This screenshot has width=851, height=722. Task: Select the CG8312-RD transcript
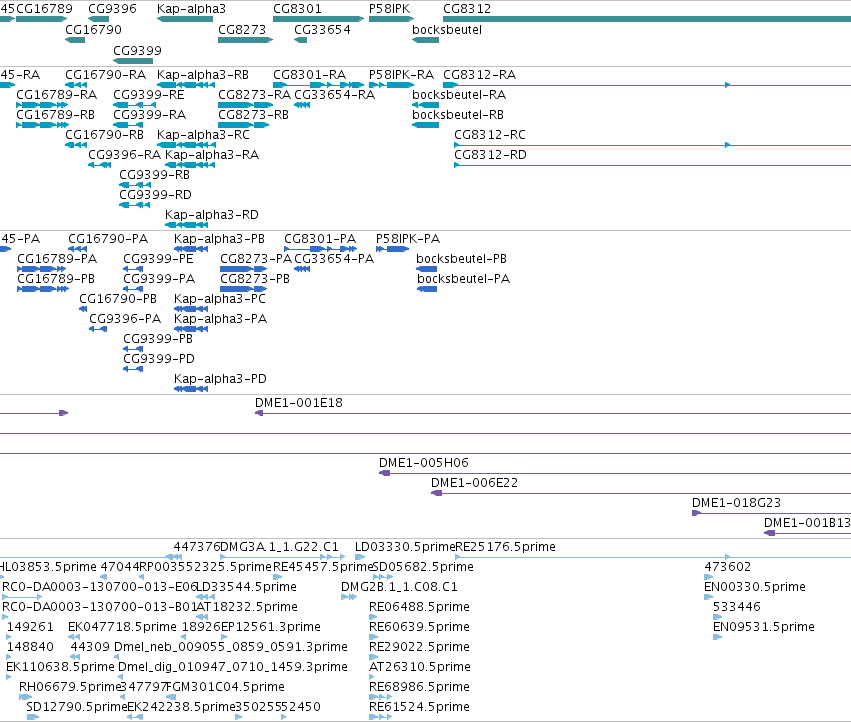[652, 165]
